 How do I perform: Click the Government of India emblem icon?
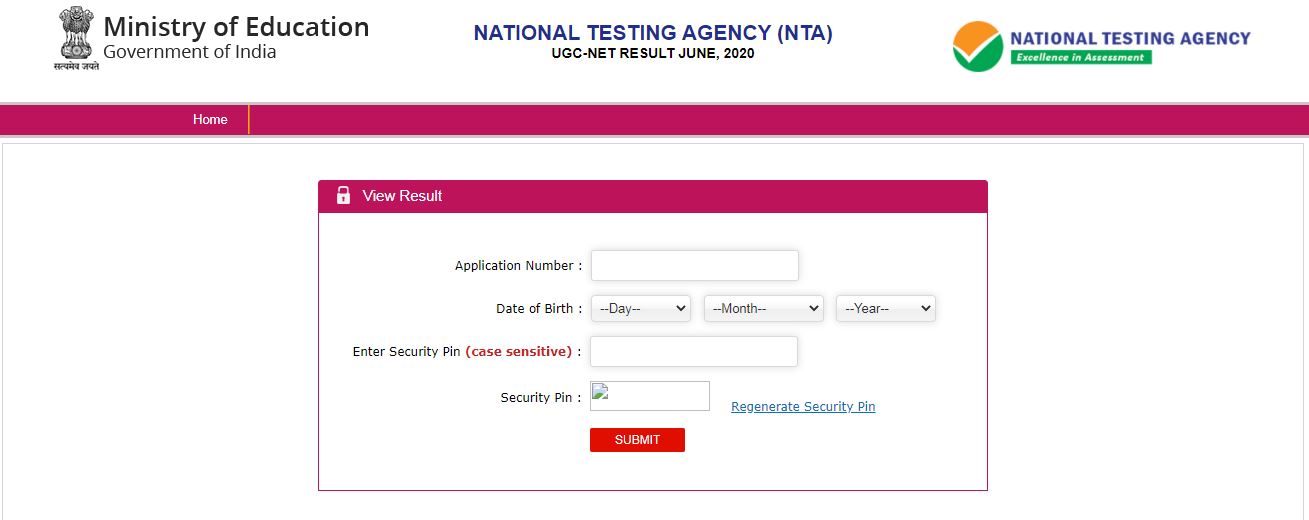point(75,36)
